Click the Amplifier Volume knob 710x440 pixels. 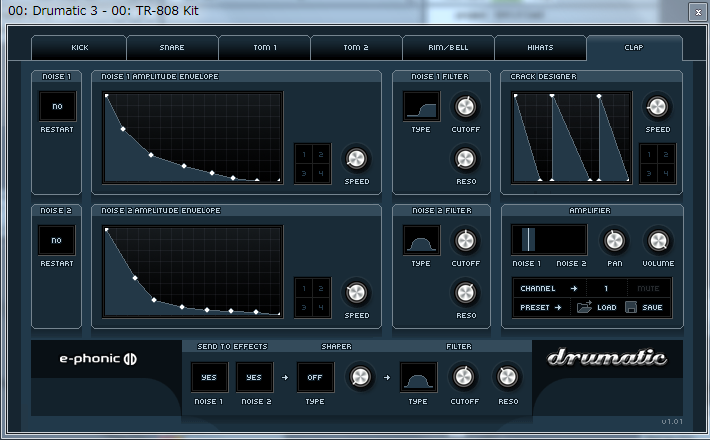(657, 241)
